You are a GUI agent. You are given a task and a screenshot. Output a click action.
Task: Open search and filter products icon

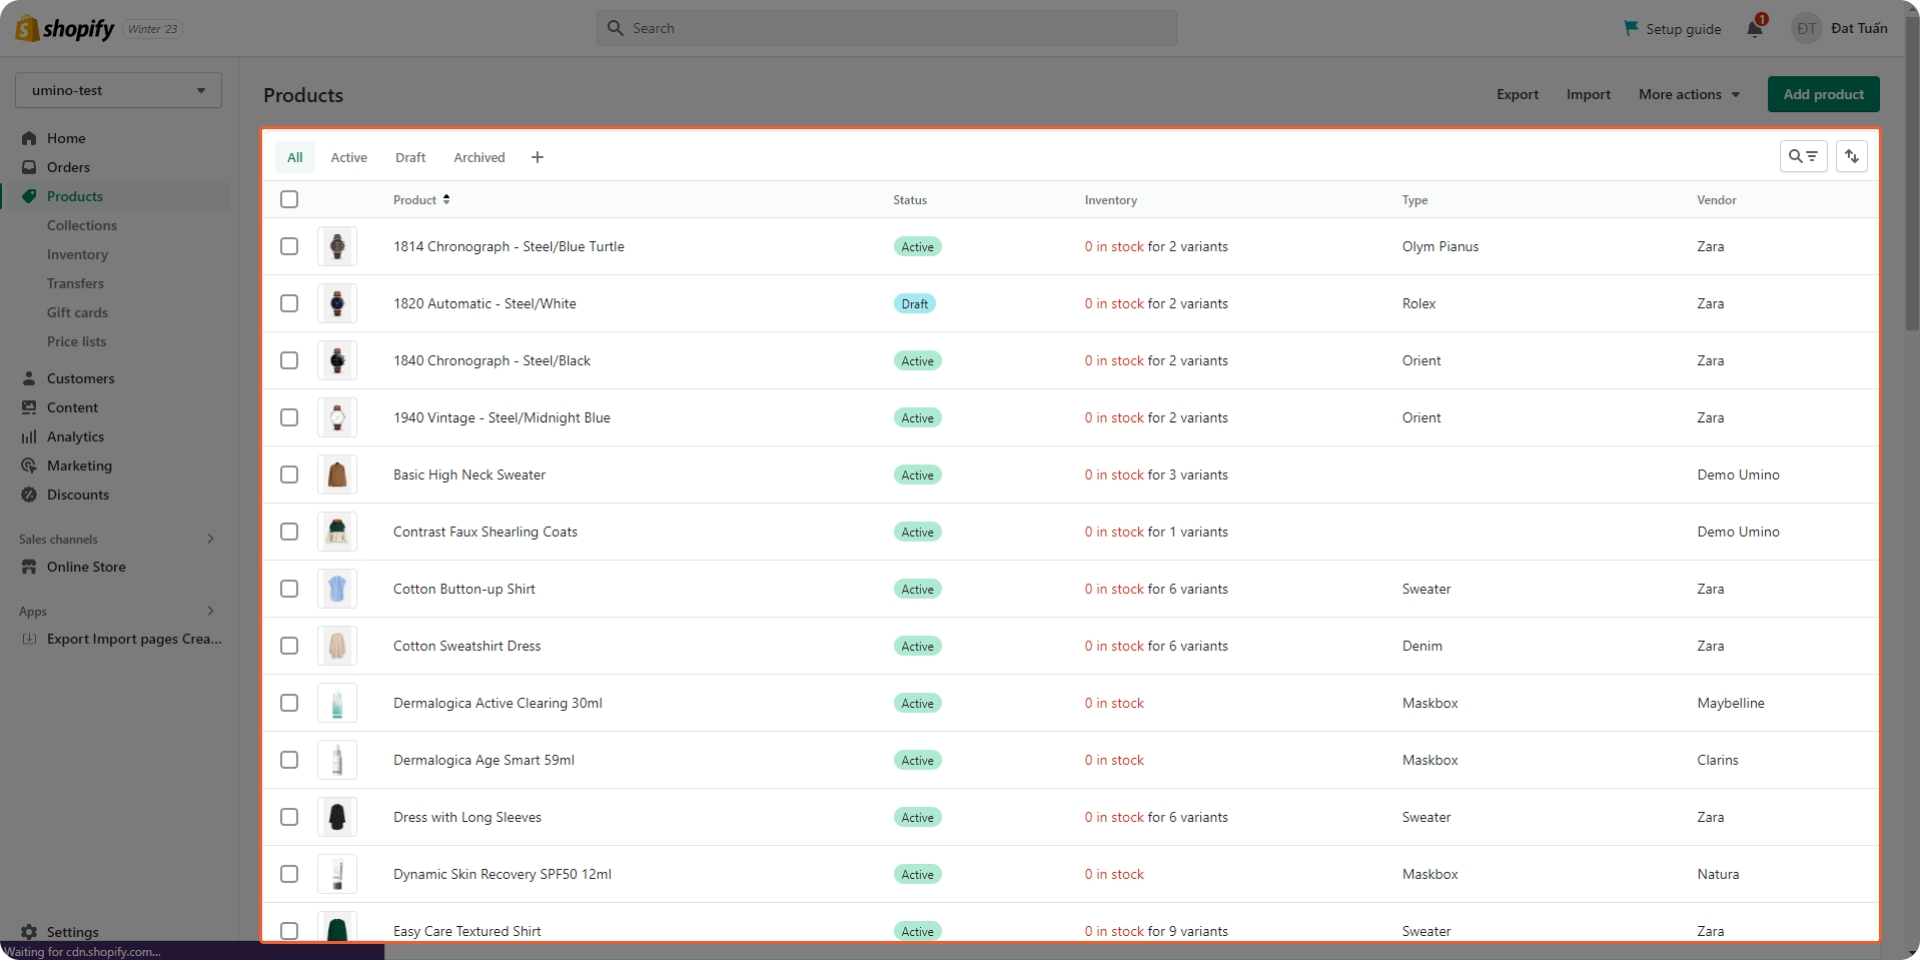(x=1803, y=156)
